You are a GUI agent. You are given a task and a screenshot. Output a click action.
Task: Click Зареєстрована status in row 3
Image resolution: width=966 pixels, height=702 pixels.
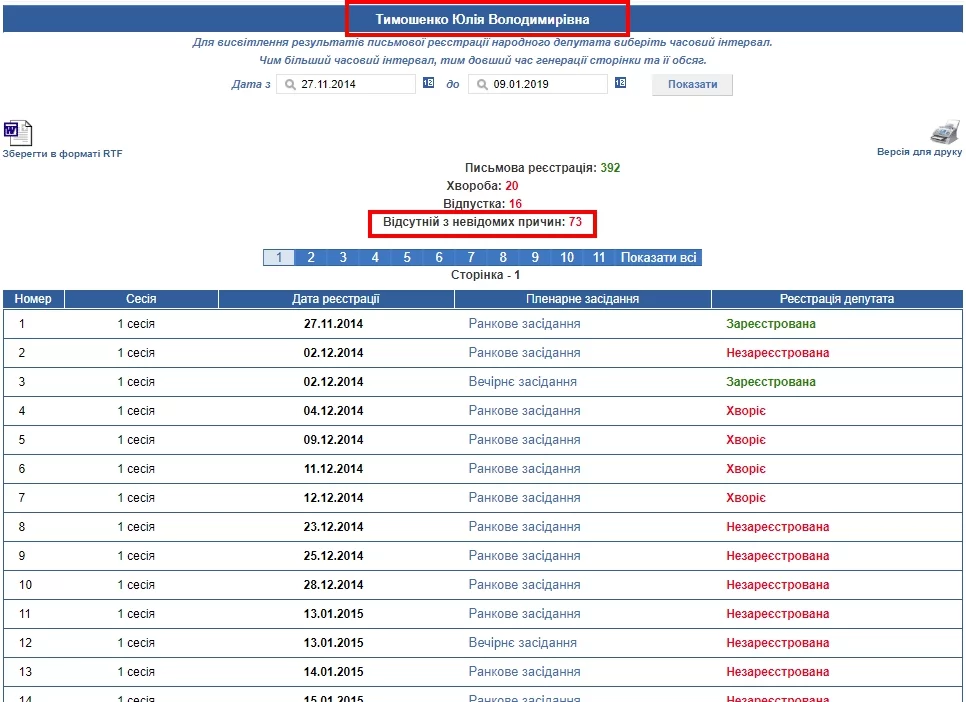771,382
